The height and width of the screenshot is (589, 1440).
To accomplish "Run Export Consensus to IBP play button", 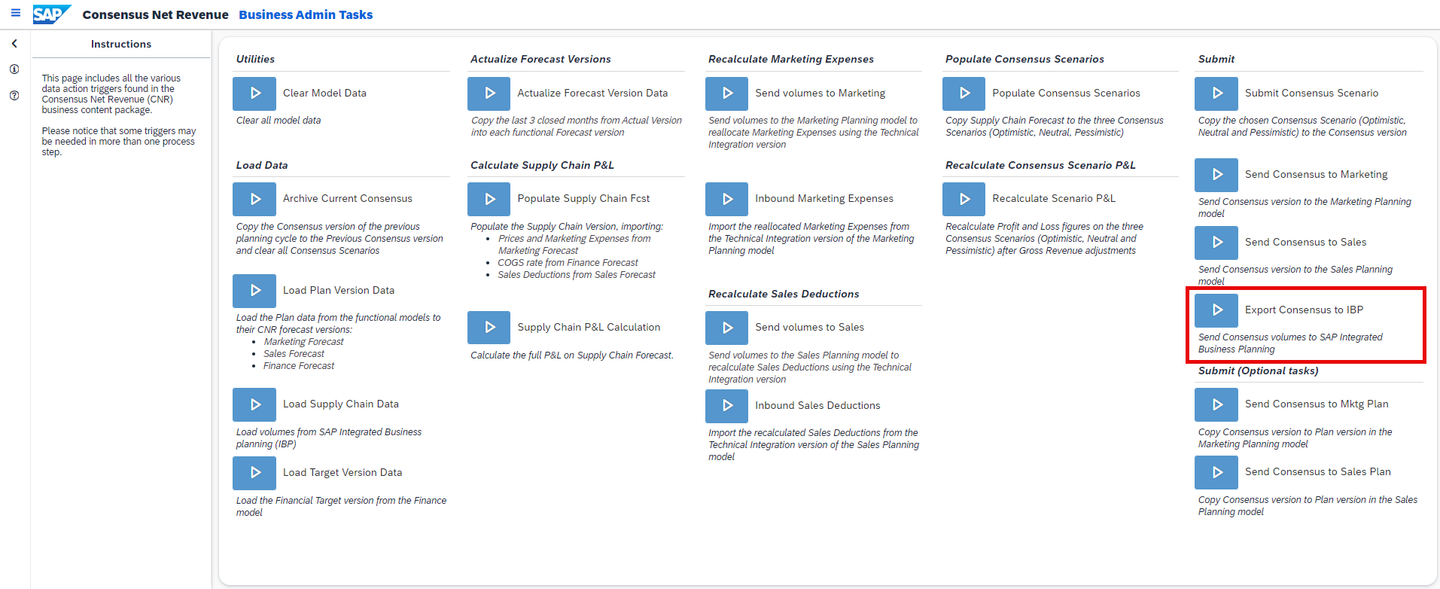I will [1217, 310].
